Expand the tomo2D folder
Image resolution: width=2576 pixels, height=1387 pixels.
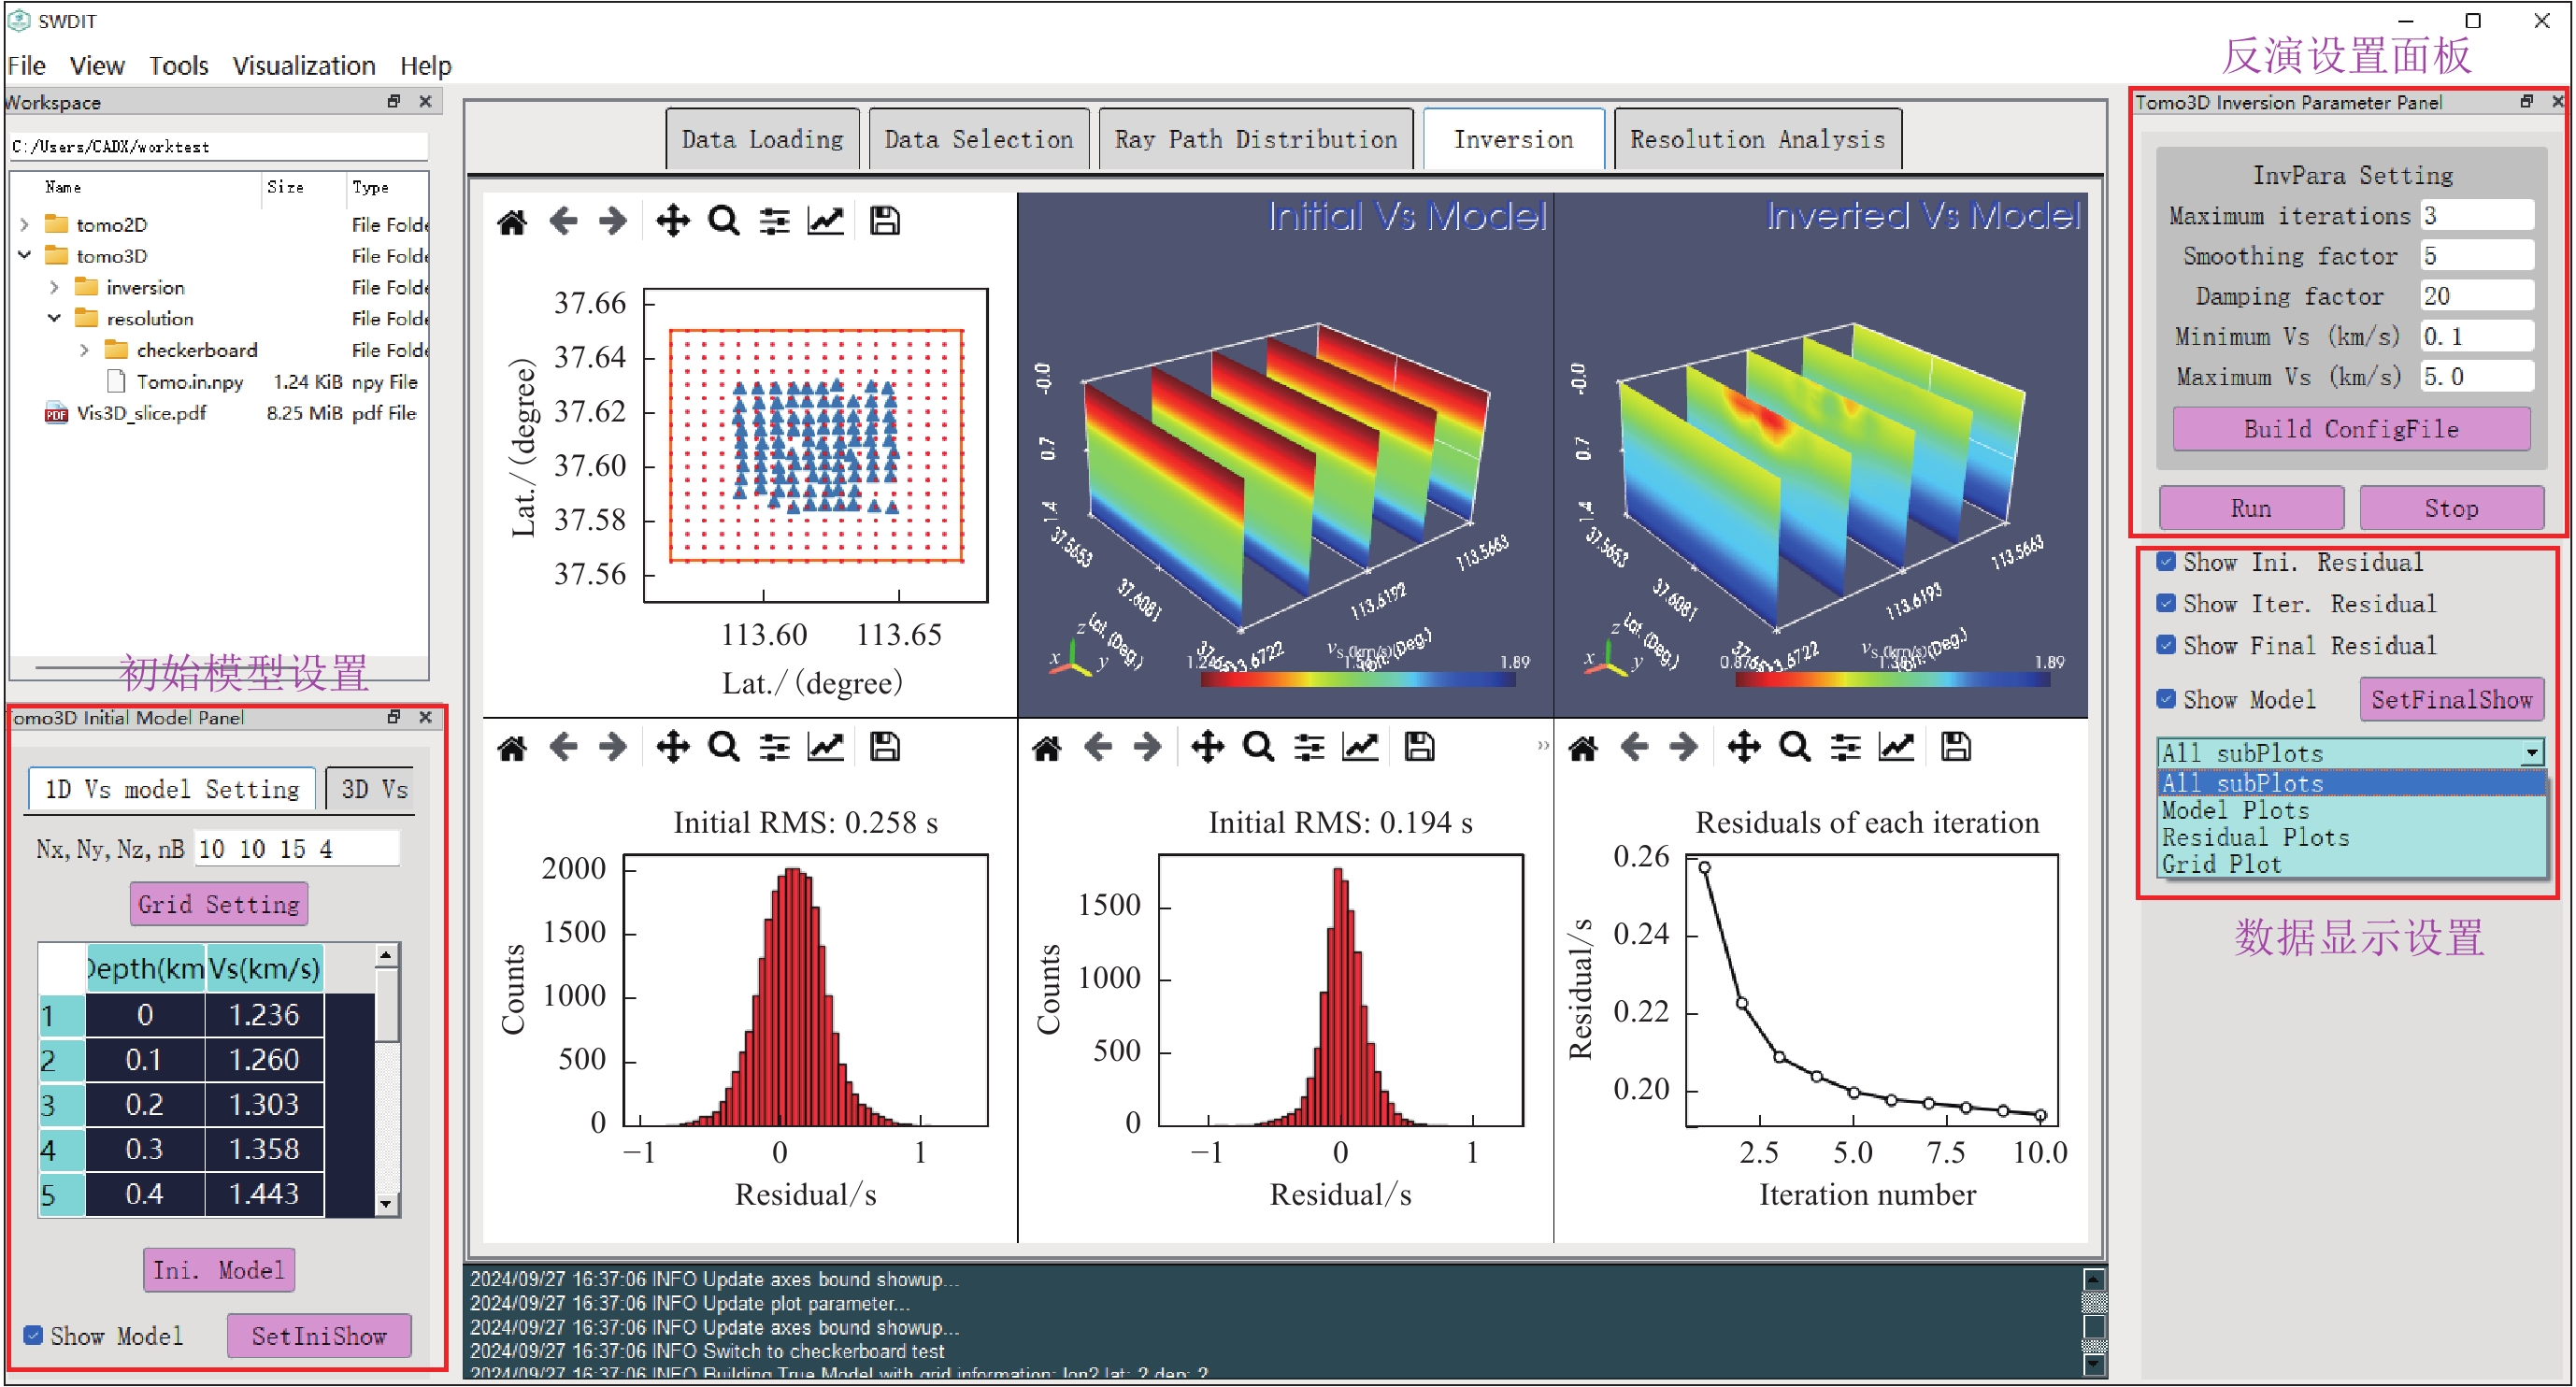(25, 224)
